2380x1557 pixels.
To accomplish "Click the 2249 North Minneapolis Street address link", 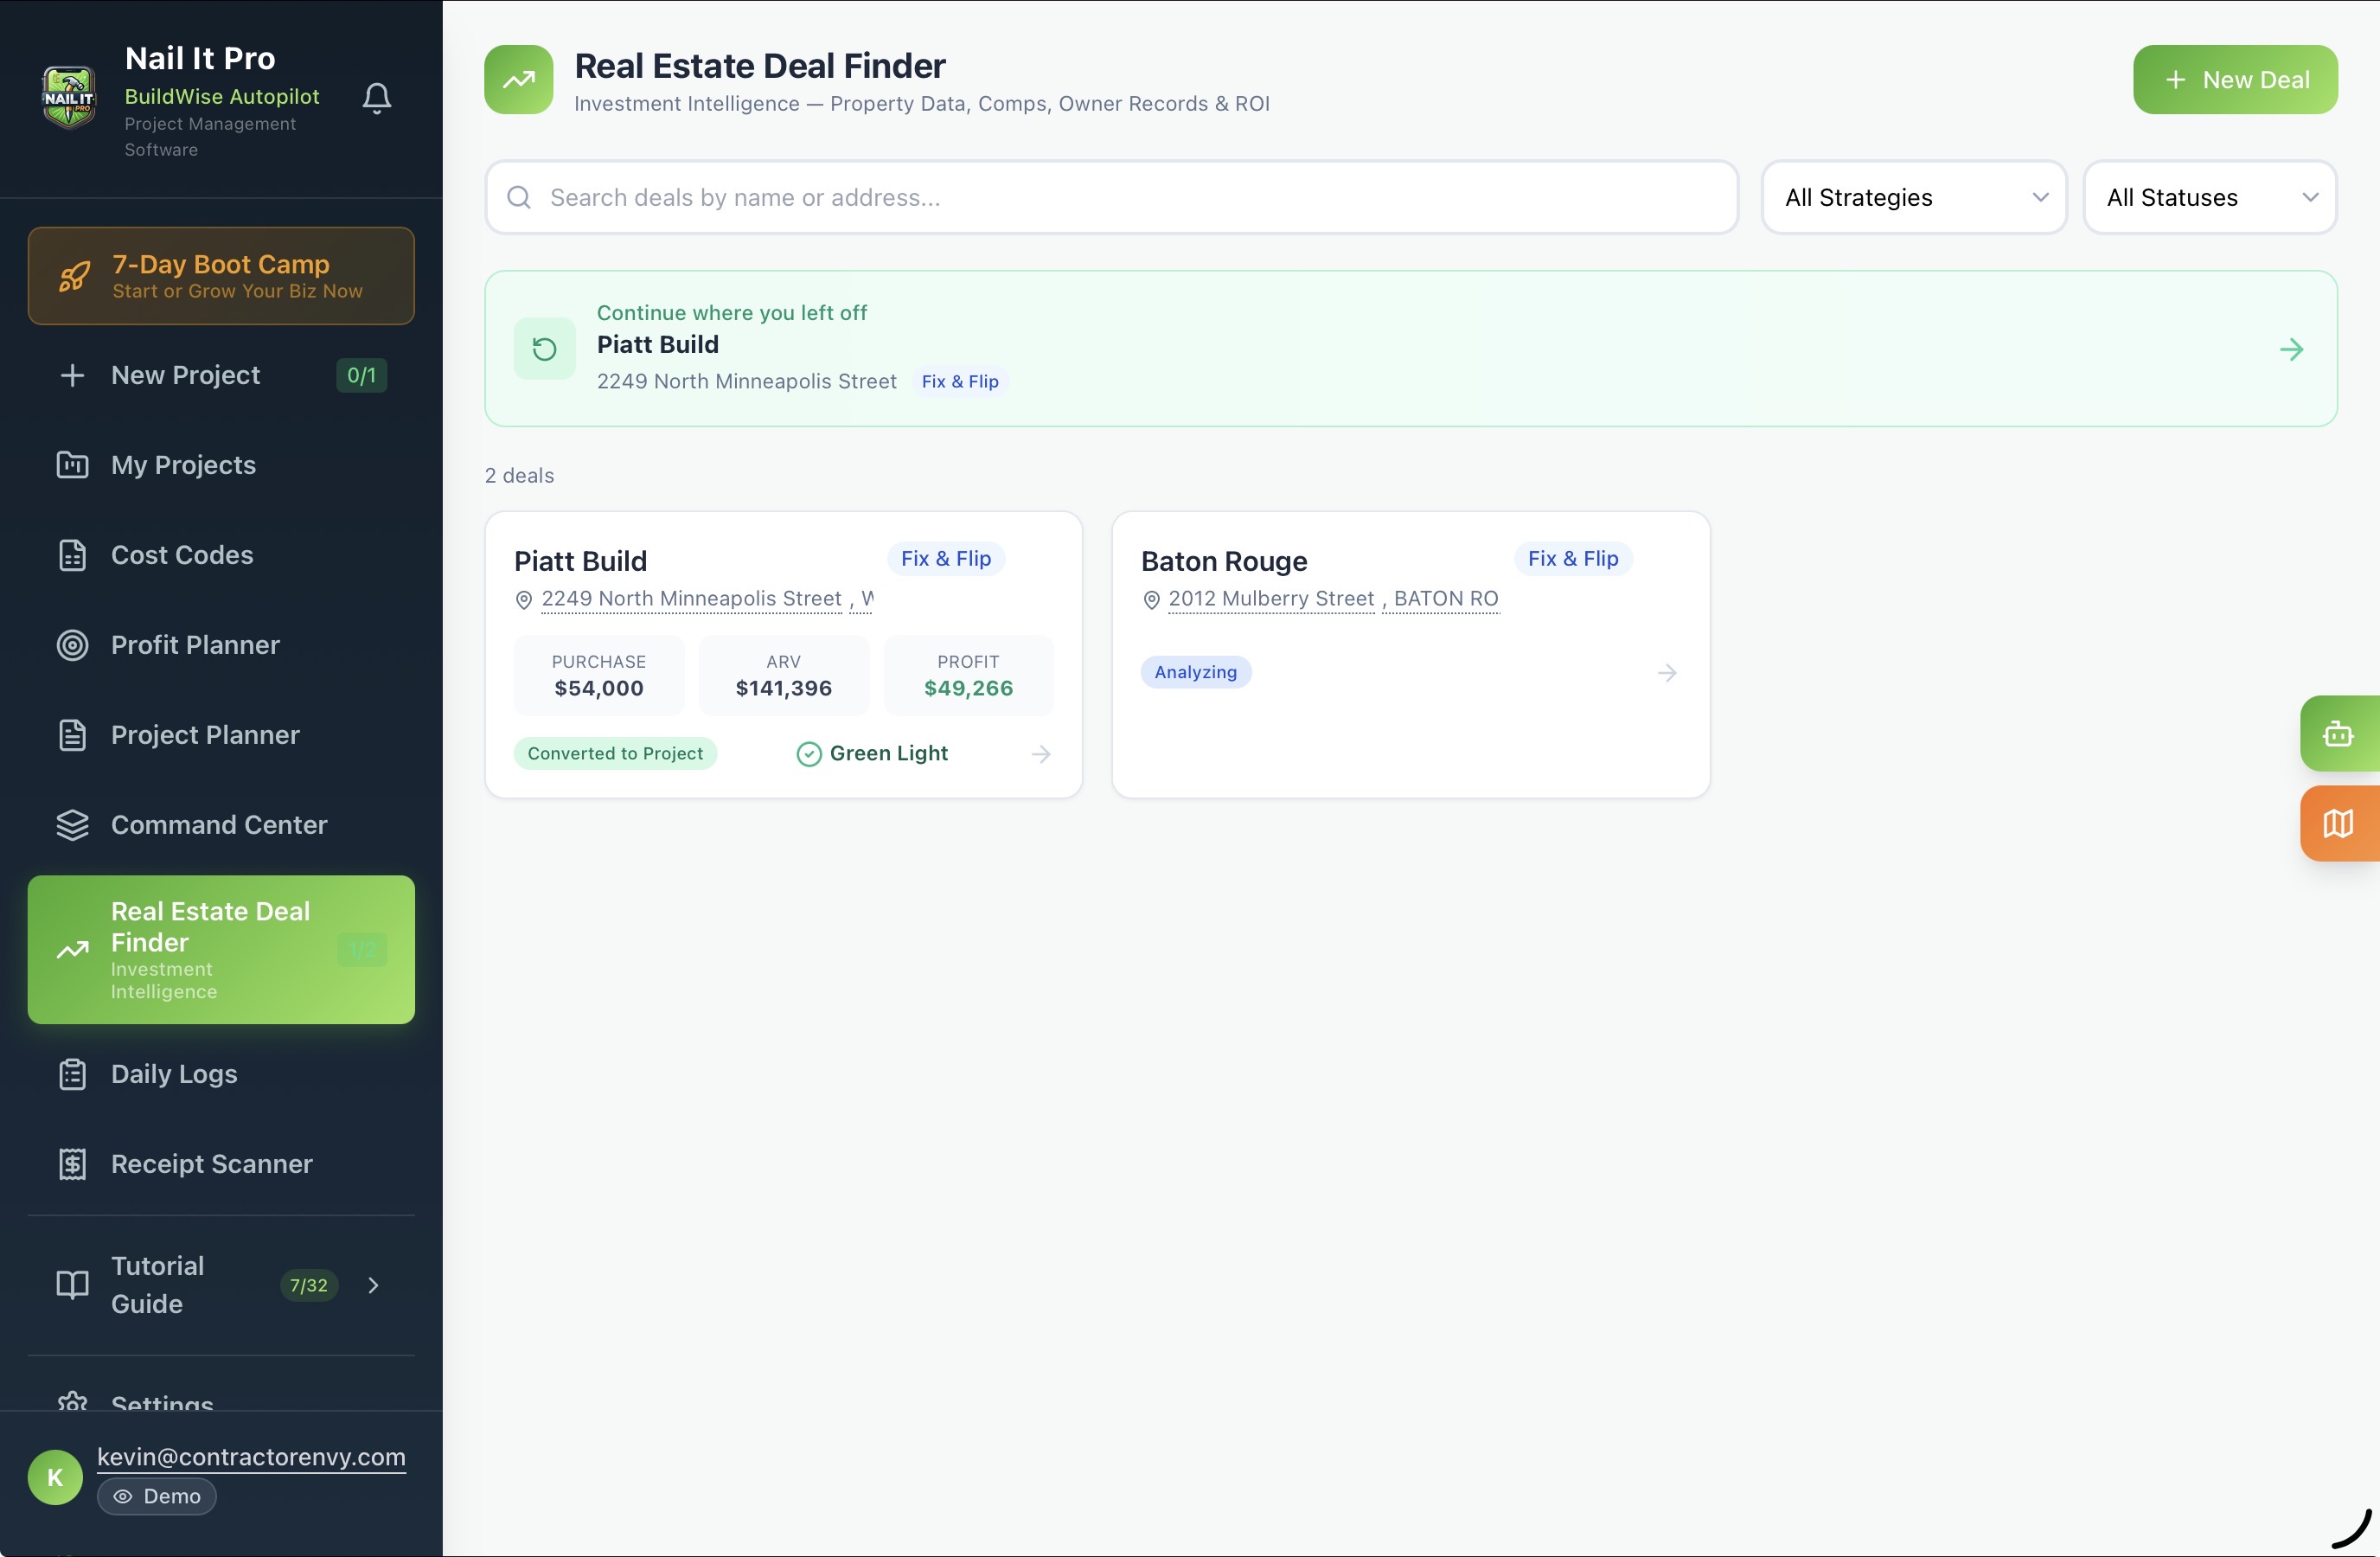I will pyautogui.click(x=691, y=599).
